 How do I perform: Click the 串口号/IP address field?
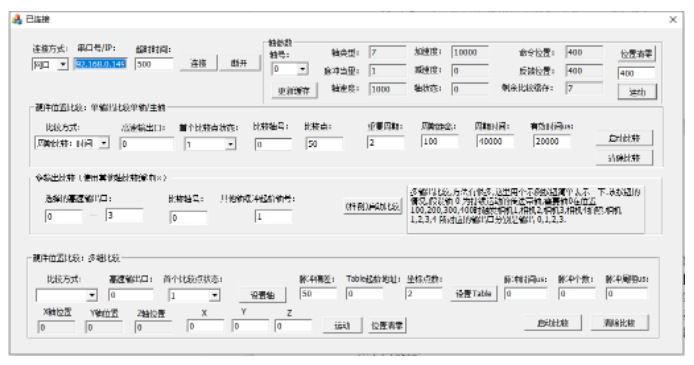coord(101,64)
